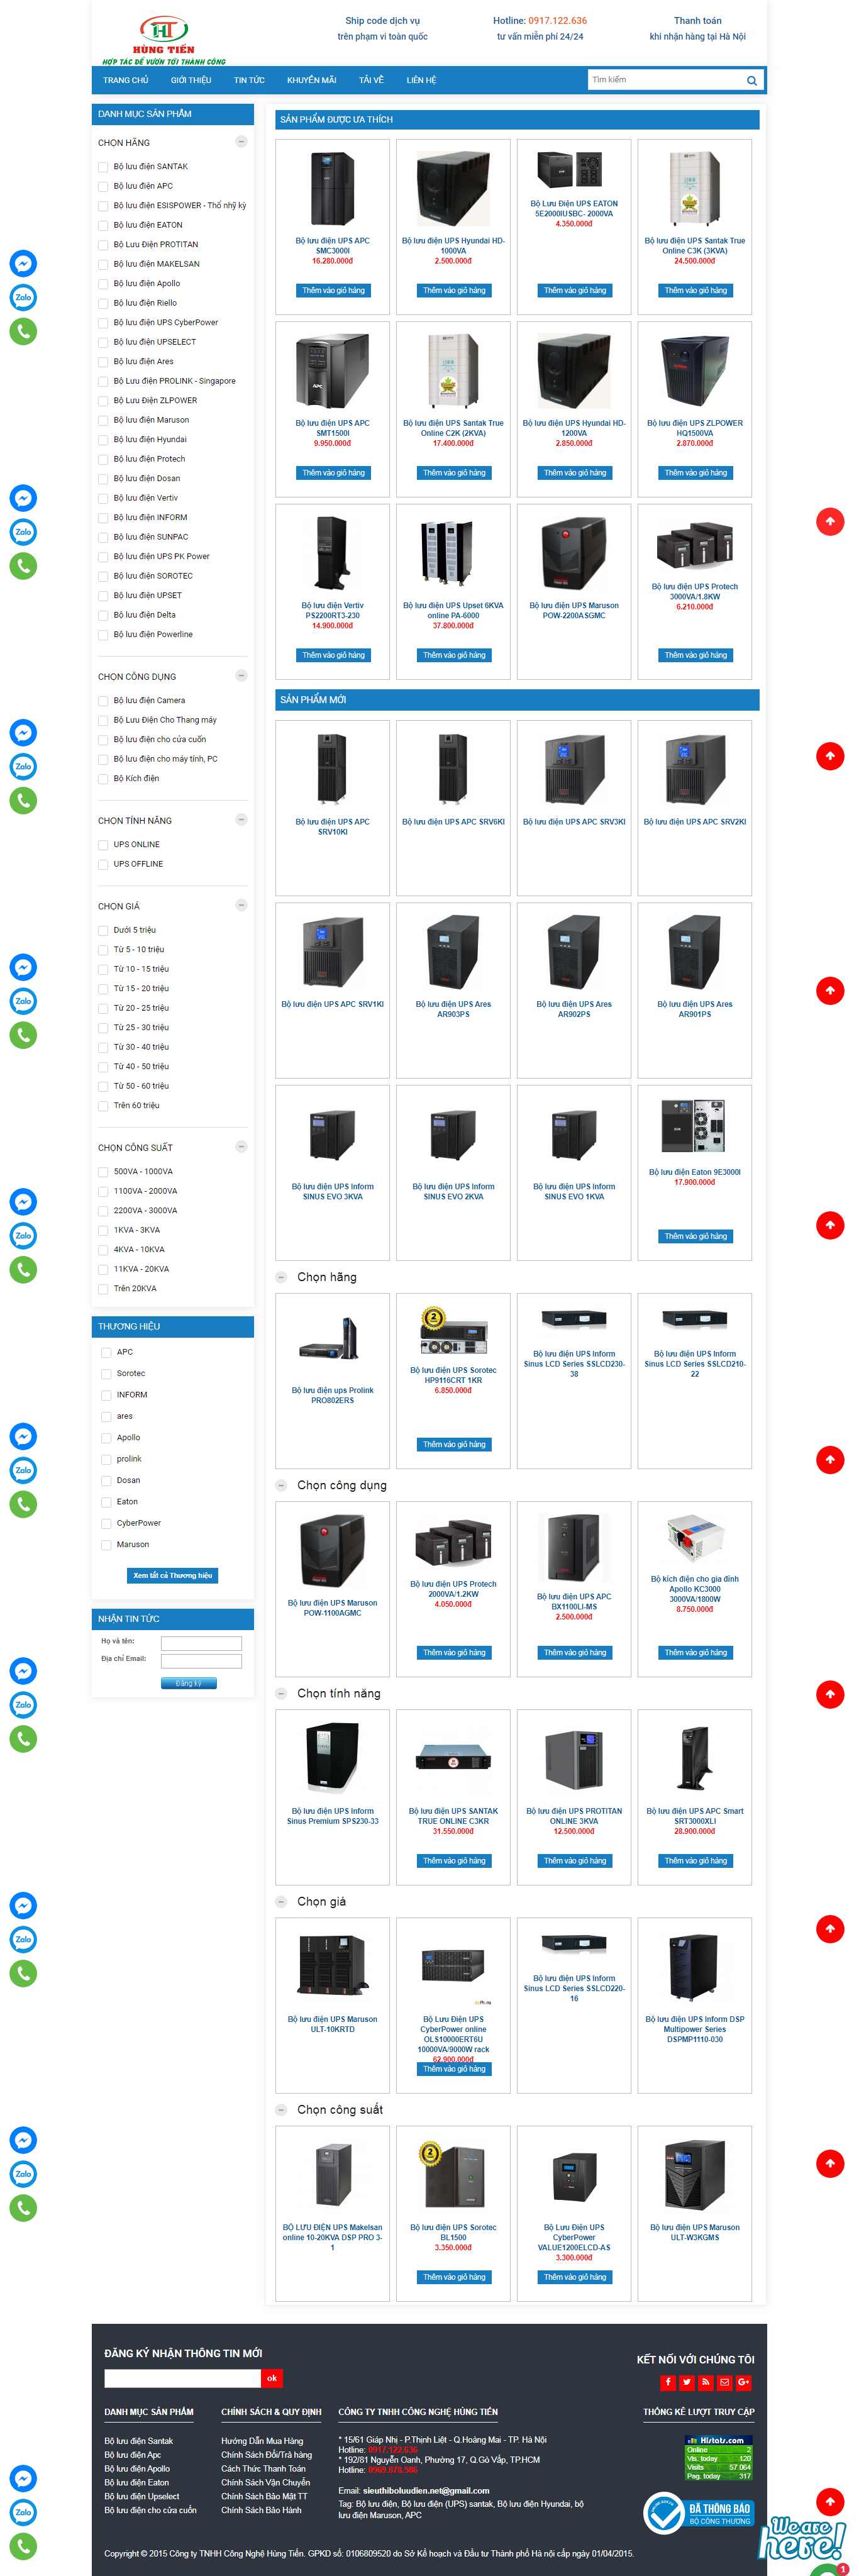Viewport: 859px width, 2576px height.
Task: Add UPS APC SMC3000I to cart
Action: point(333,291)
